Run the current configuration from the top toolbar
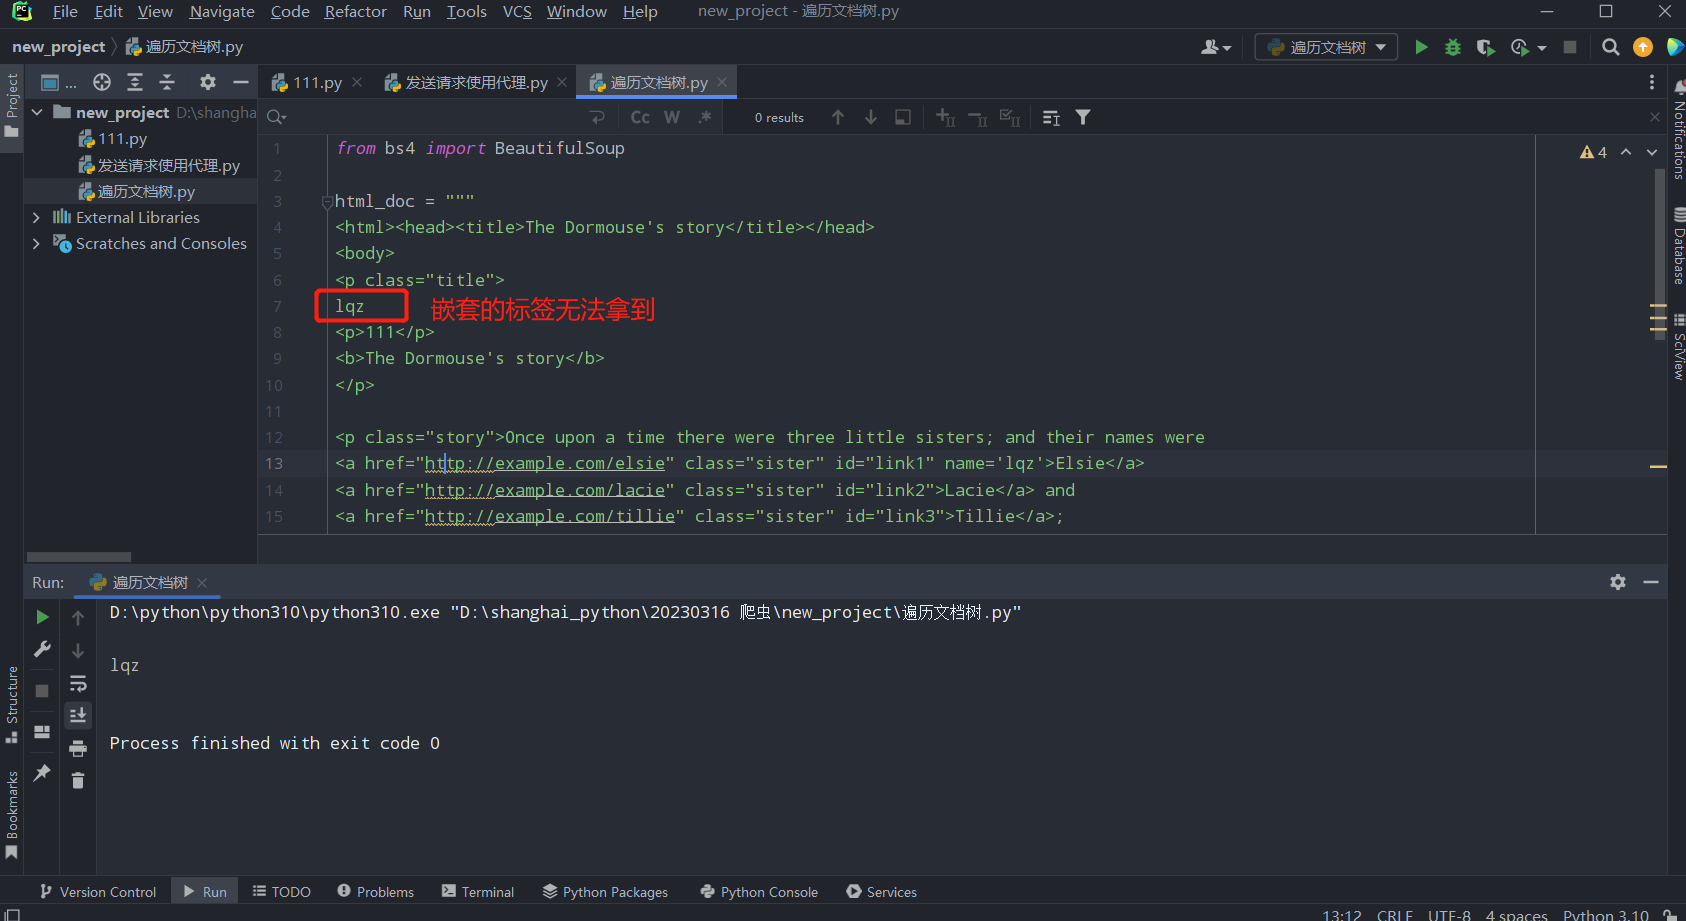1686x921 pixels. tap(1421, 47)
